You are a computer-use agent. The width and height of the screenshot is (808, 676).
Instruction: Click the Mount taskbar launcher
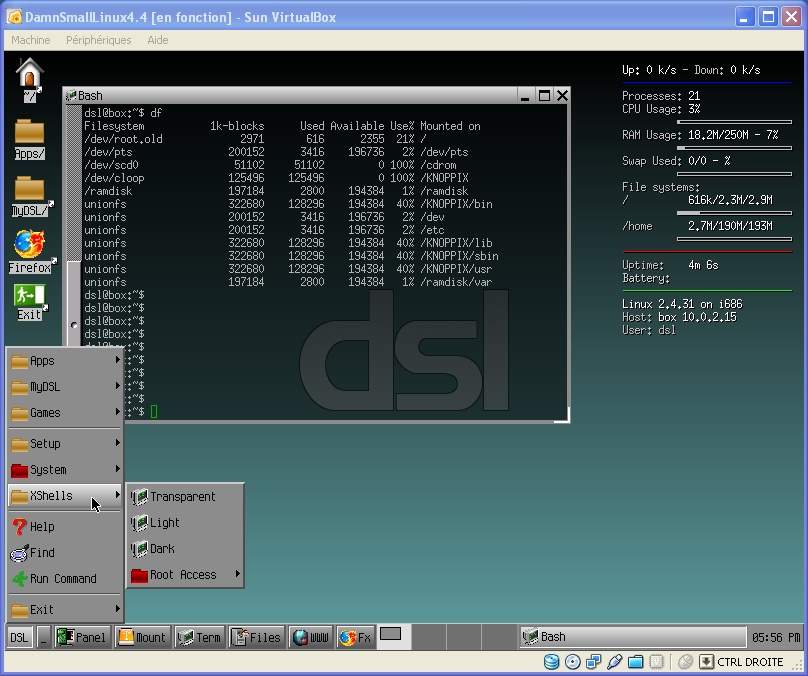143,637
